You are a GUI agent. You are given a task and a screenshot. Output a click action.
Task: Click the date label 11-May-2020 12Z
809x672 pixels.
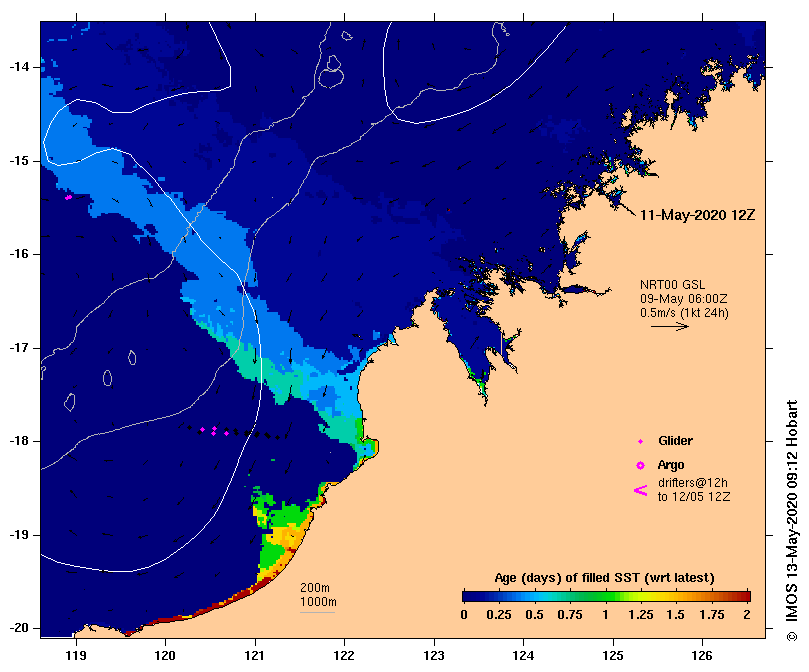698,215
